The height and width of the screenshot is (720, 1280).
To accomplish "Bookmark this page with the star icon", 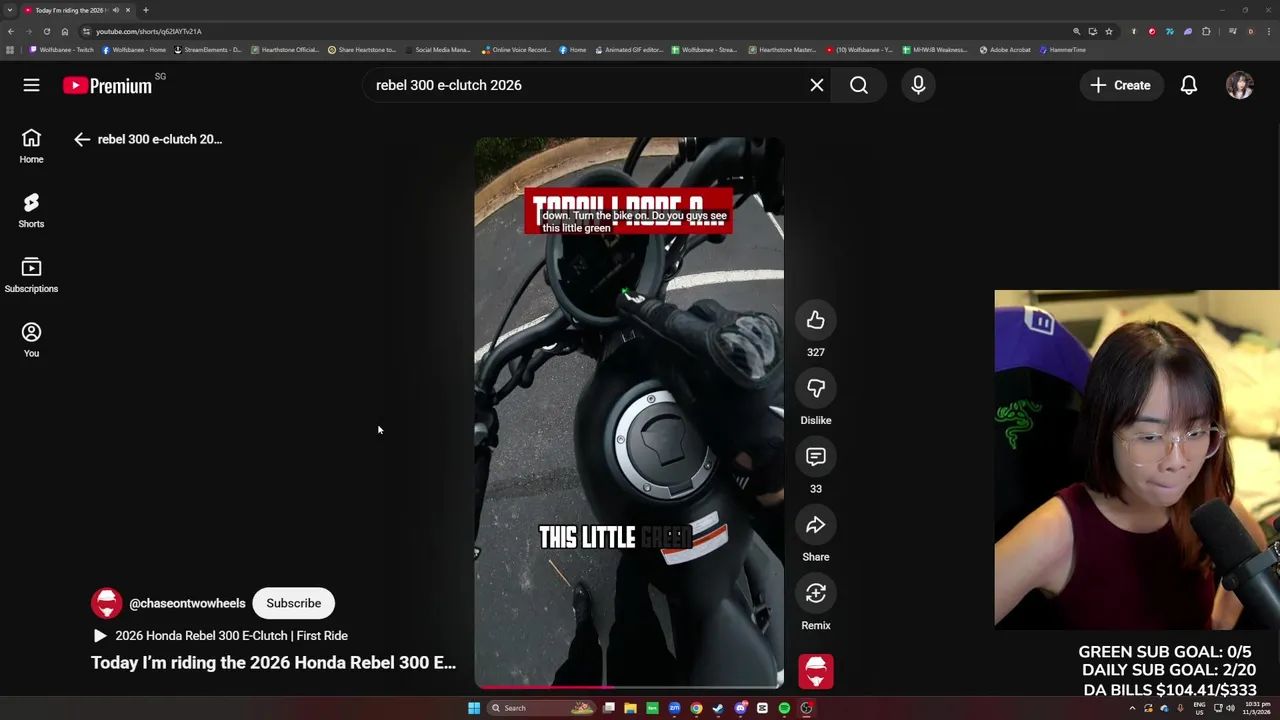I will coord(1108,31).
